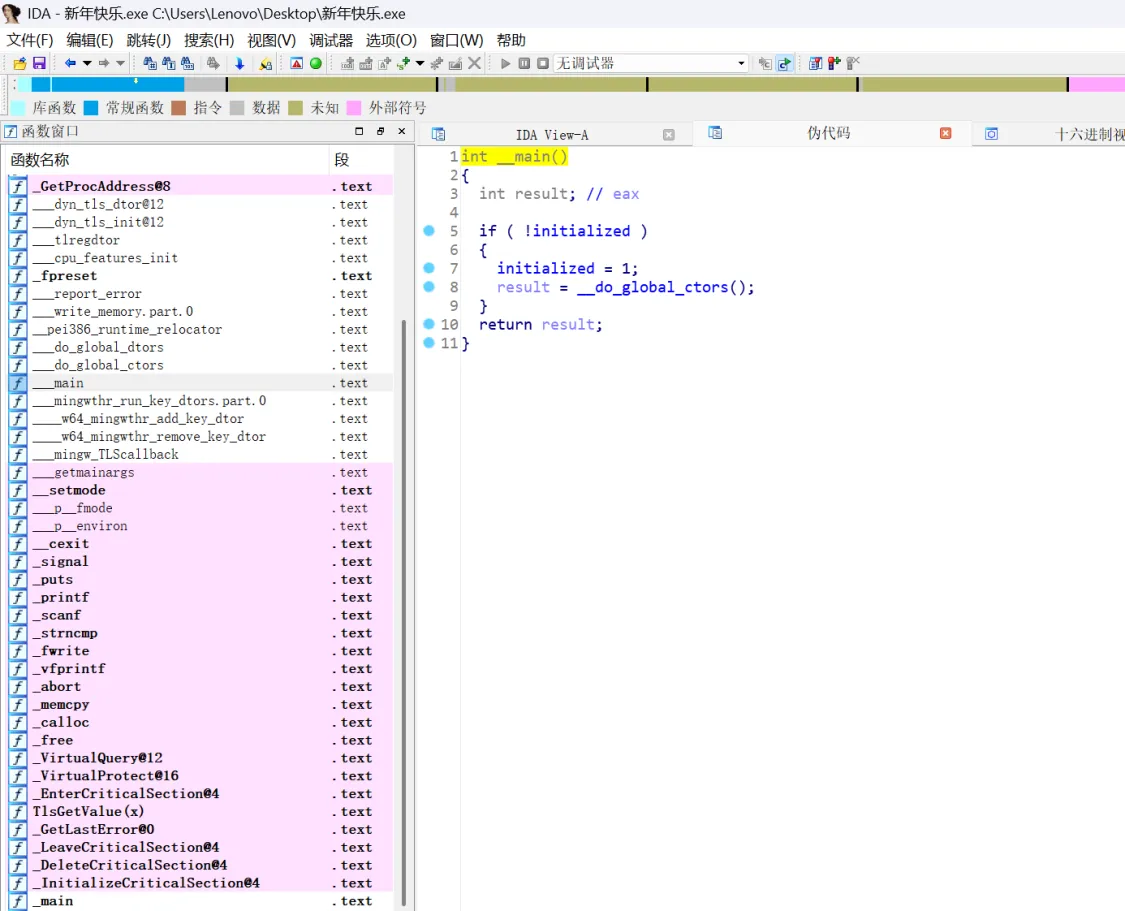Open the 窗口(W) menu
The height and width of the screenshot is (911, 1125).
456,40
